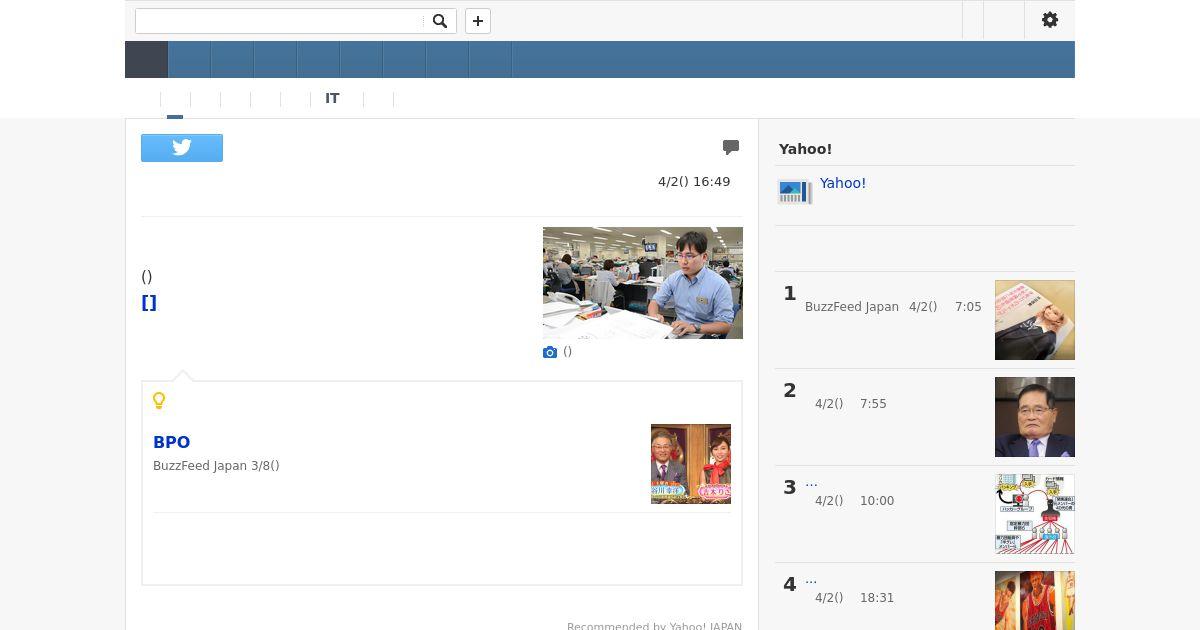Click the "10:00" time in ranking 3
This screenshot has width=1200, height=630.
point(877,501)
